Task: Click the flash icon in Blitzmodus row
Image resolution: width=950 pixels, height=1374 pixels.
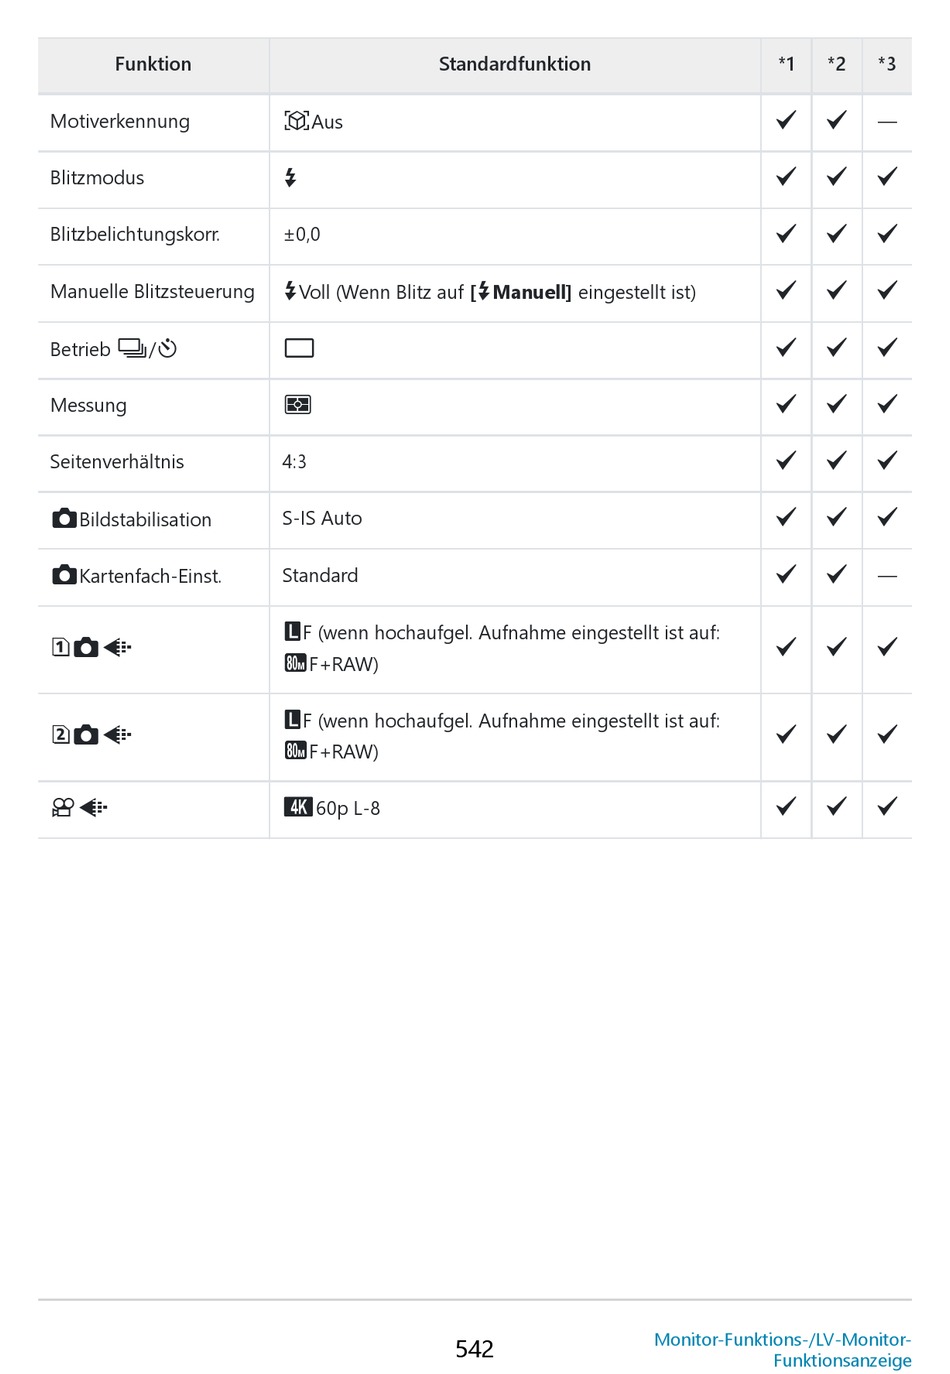Action: (x=290, y=178)
